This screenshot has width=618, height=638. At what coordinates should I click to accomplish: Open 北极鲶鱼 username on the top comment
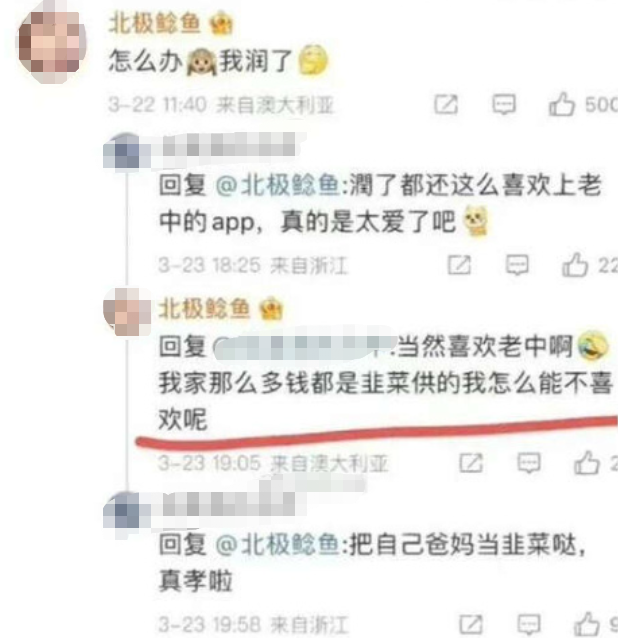(x=155, y=23)
